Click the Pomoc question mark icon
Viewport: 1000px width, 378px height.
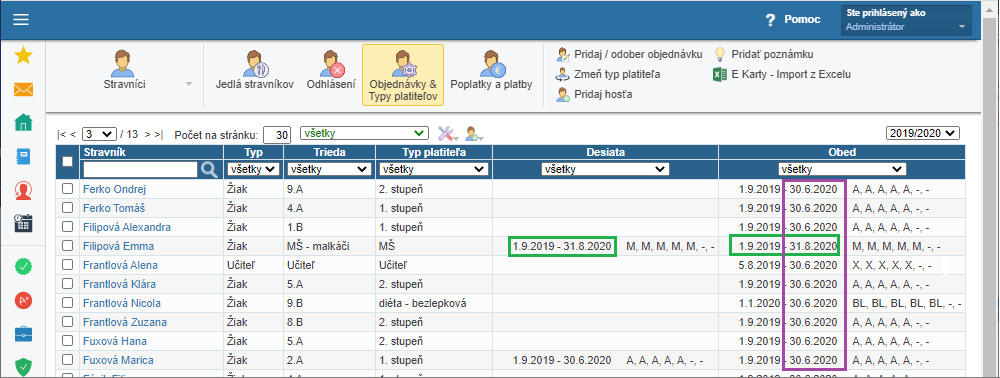770,20
